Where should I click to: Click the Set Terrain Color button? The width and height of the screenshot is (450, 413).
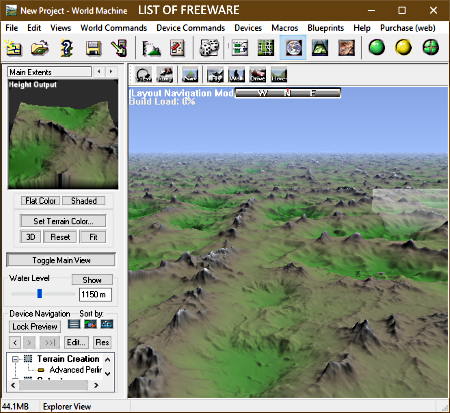pyautogui.click(x=63, y=221)
